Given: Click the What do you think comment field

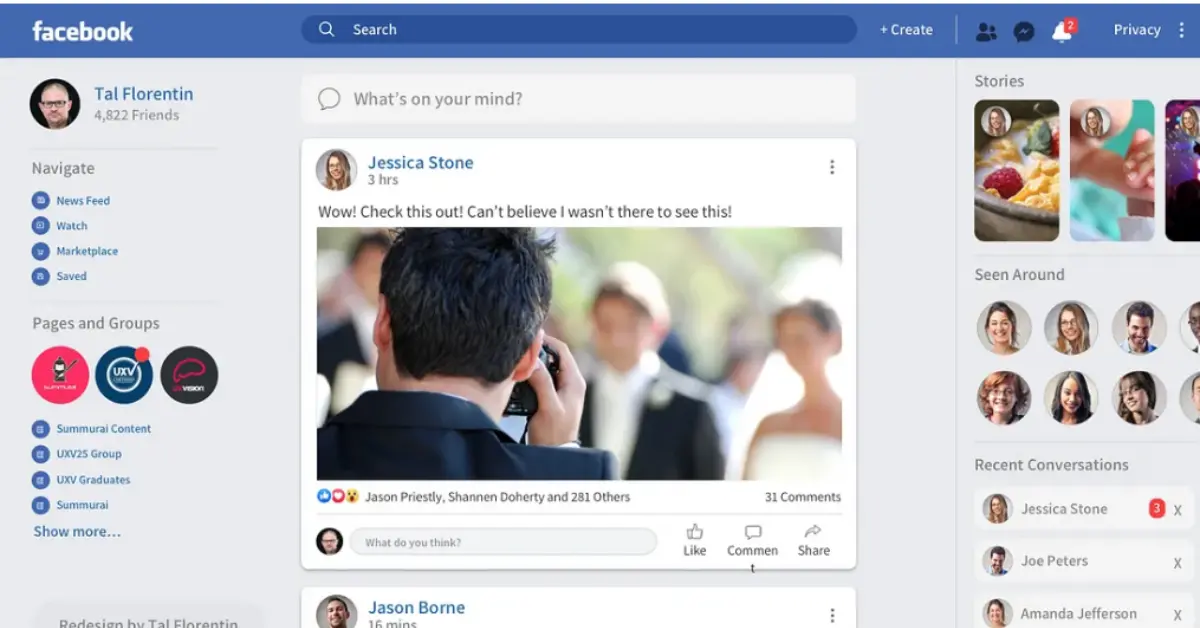Looking at the screenshot, I should [x=503, y=542].
